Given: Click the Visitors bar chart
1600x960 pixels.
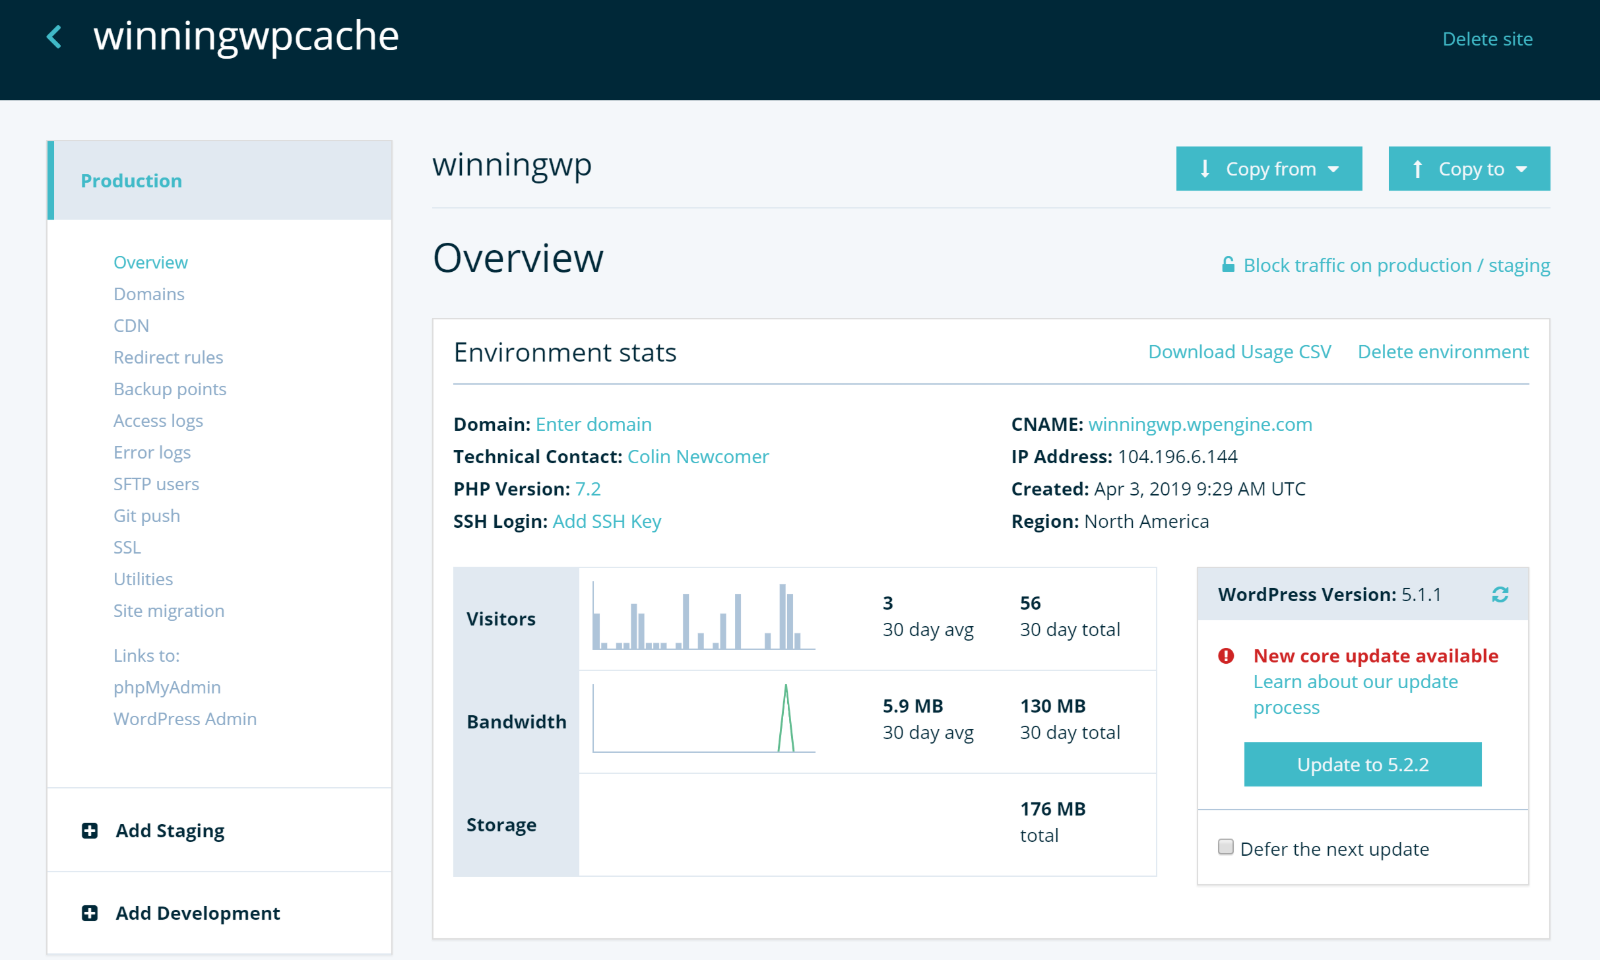Looking at the screenshot, I should (x=704, y=616).
